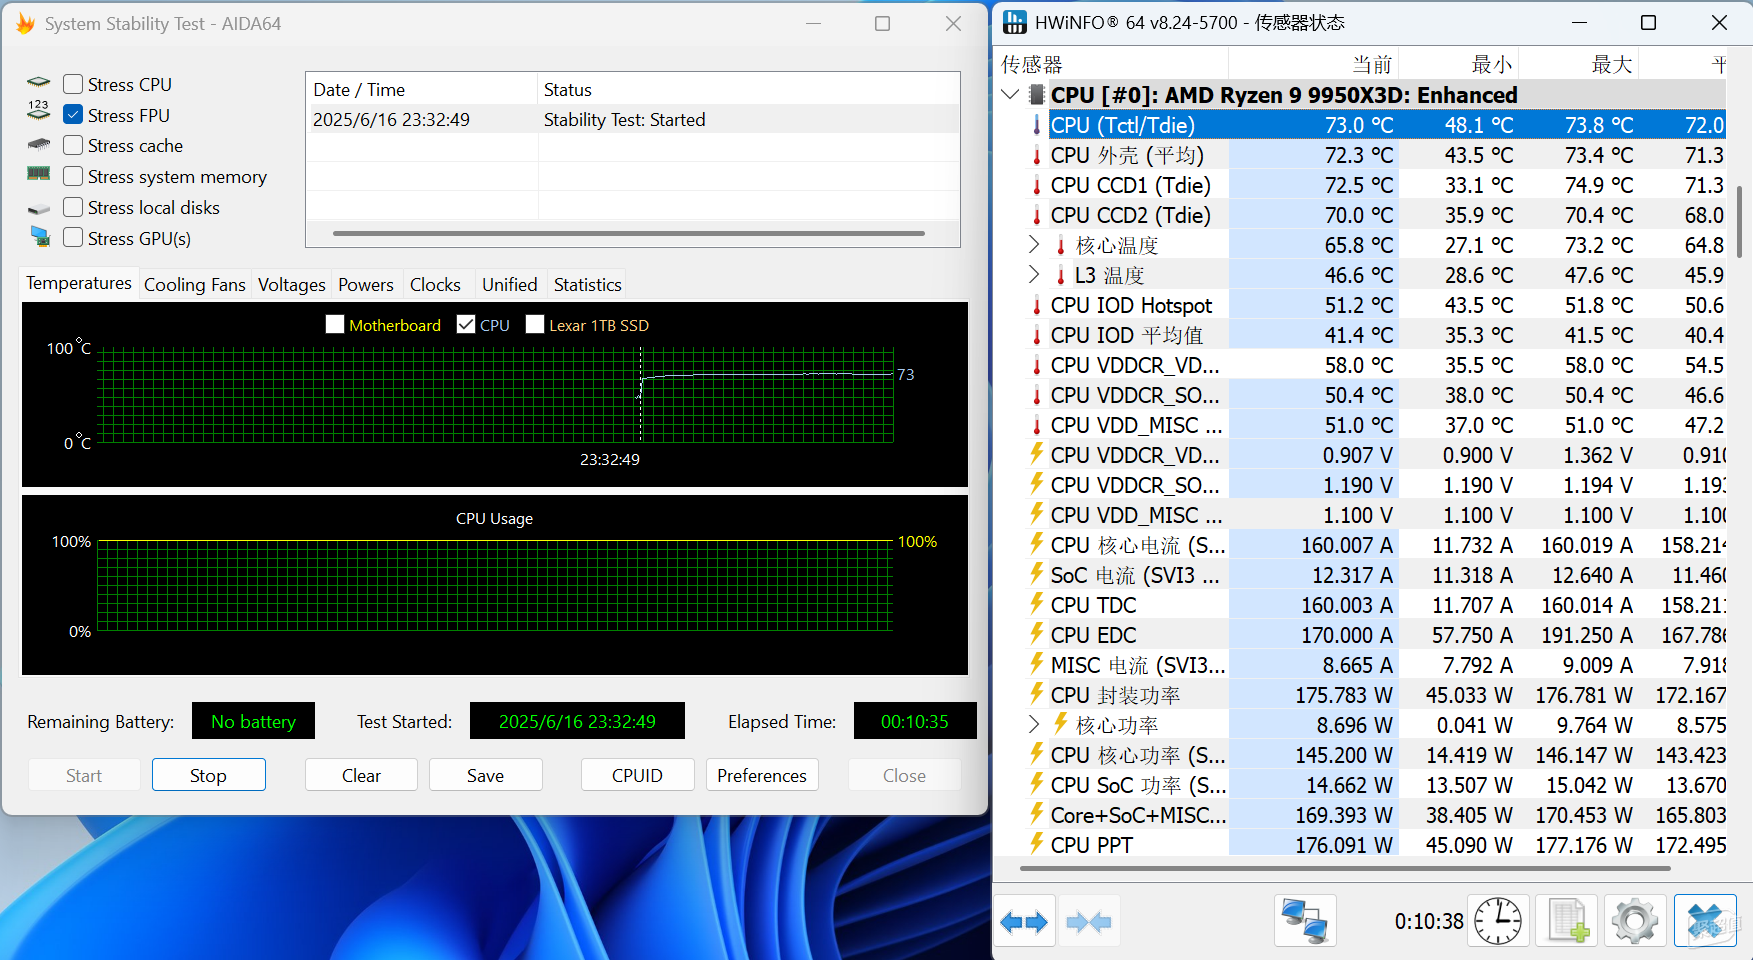Click CPU chip icon beside Ryzen 9 9950X3D

click(x=1037, y=95)
